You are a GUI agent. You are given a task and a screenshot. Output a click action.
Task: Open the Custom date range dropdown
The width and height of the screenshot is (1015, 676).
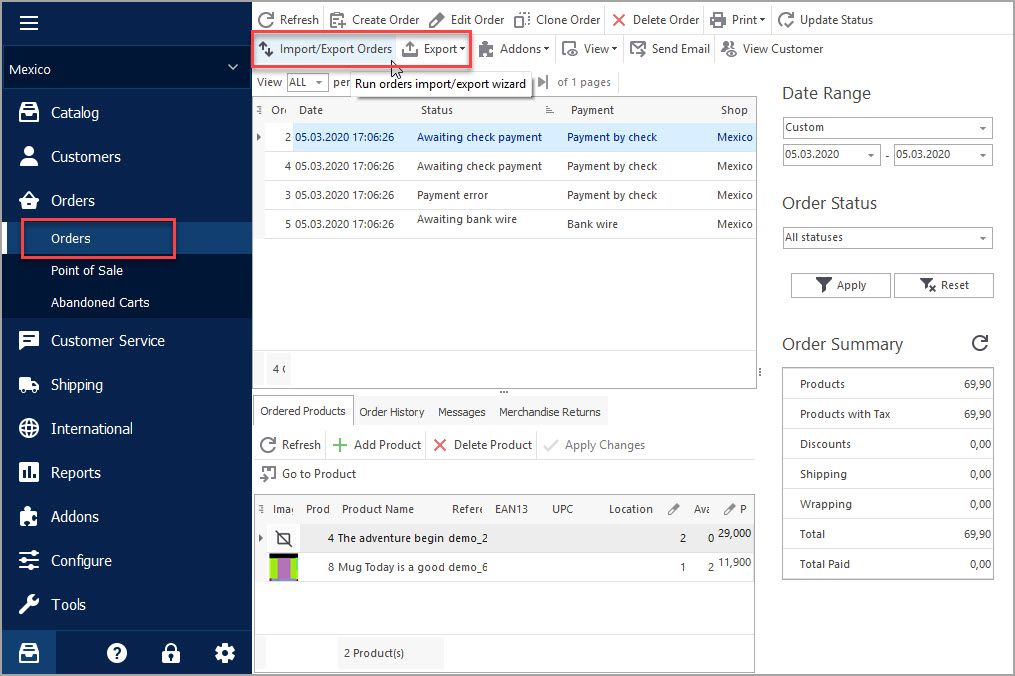pyautogui.click(x=887, y=128)
